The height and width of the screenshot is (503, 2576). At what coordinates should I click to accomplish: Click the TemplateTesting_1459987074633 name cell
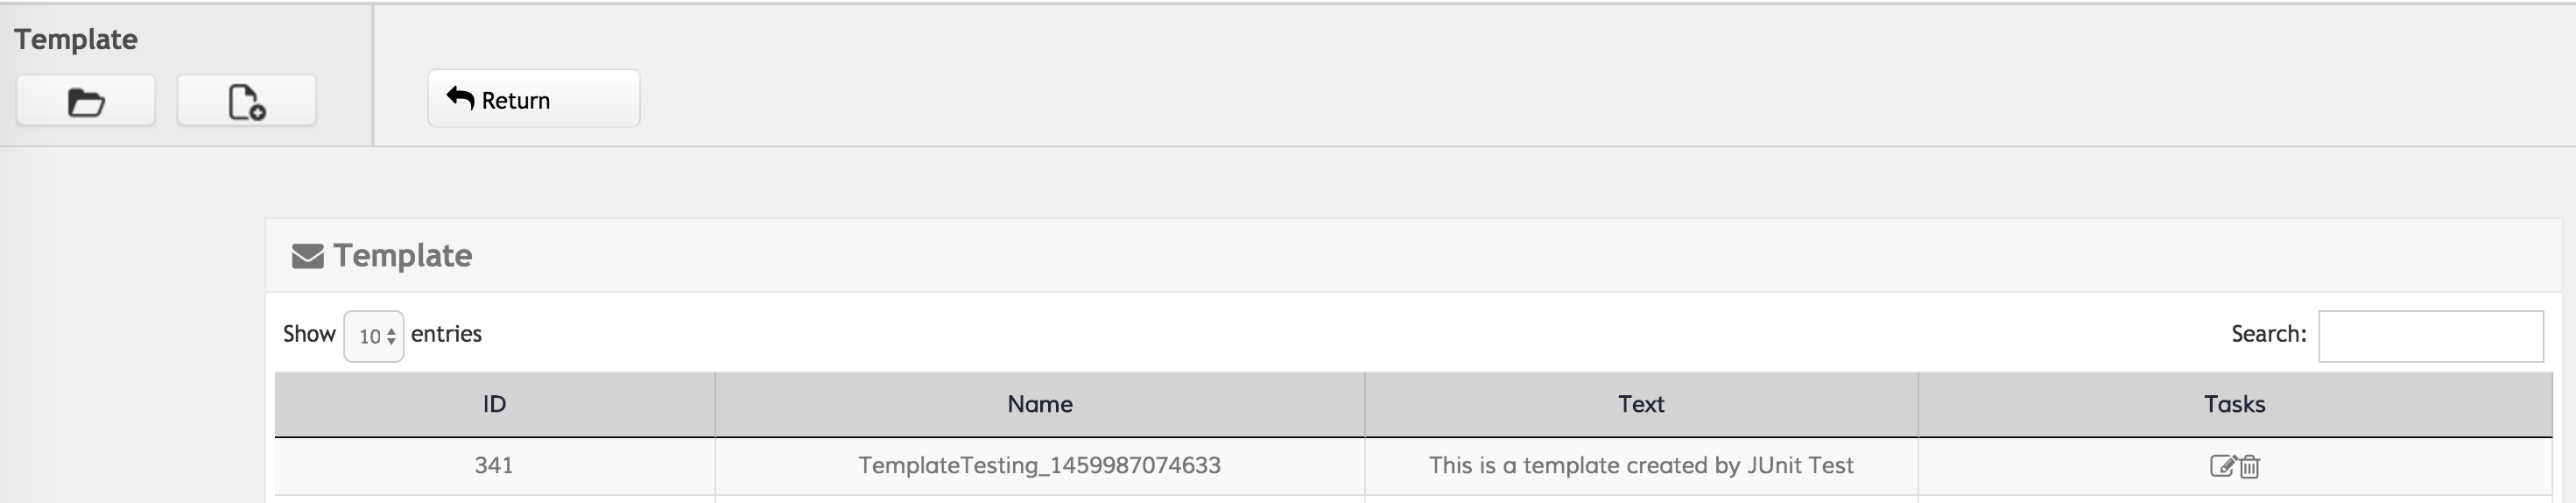tap(1039, 465)
